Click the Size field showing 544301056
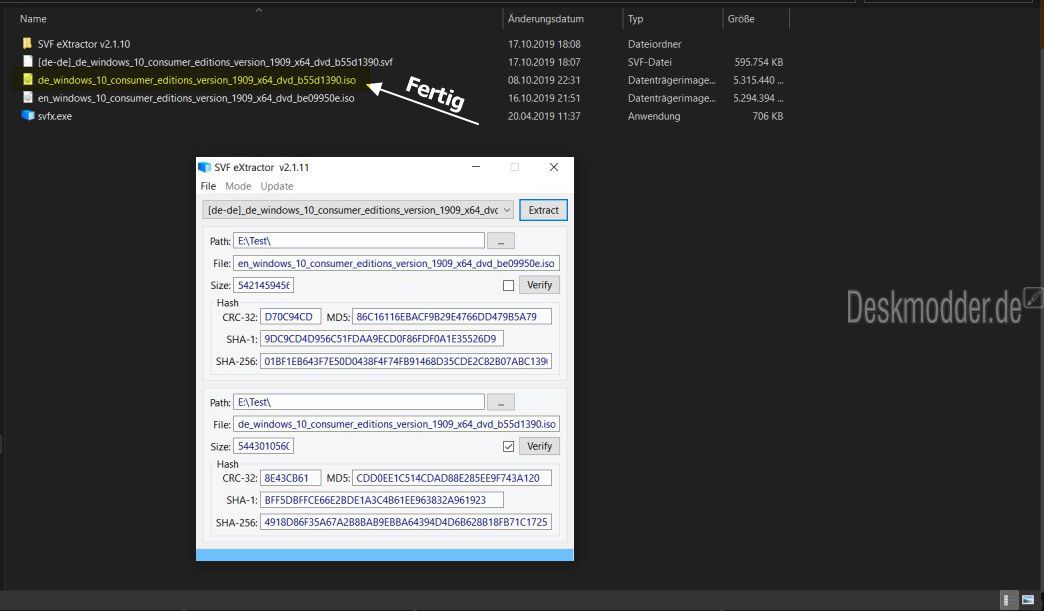Screen dimensions: 1044x611 (x=264, y=446)
